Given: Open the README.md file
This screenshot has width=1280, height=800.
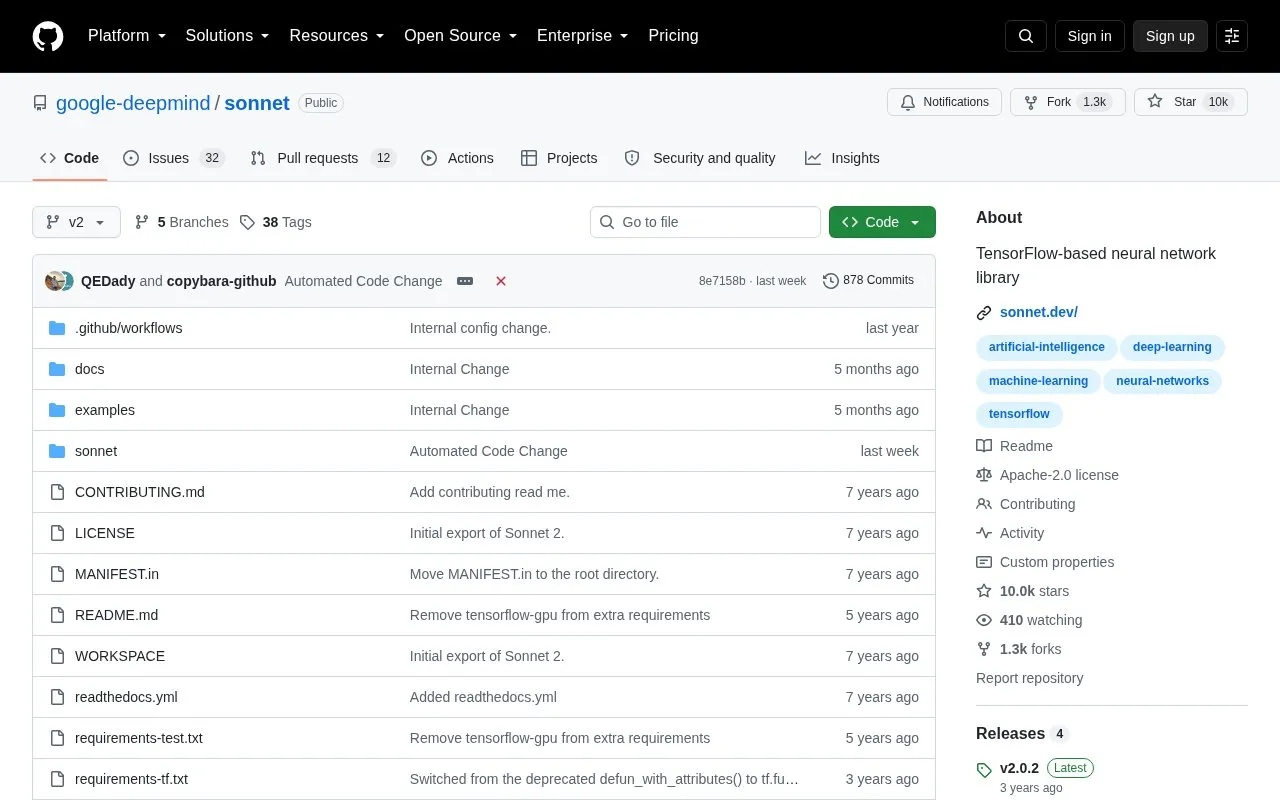Looking at the screenshot, I should tap(116, 615).
